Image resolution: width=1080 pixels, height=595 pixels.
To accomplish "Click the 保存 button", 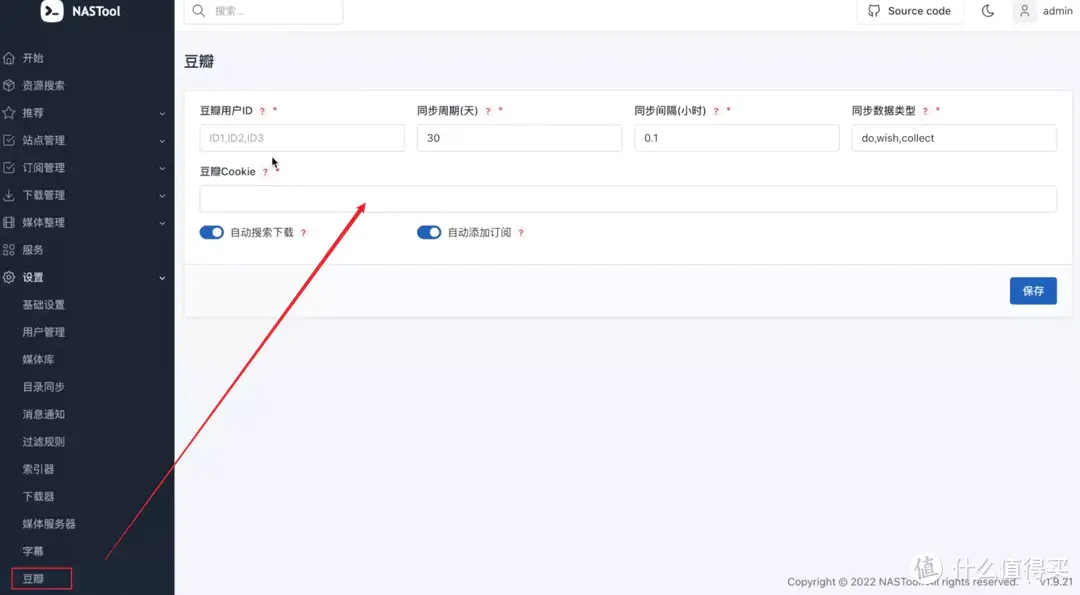I will 1033,290.
